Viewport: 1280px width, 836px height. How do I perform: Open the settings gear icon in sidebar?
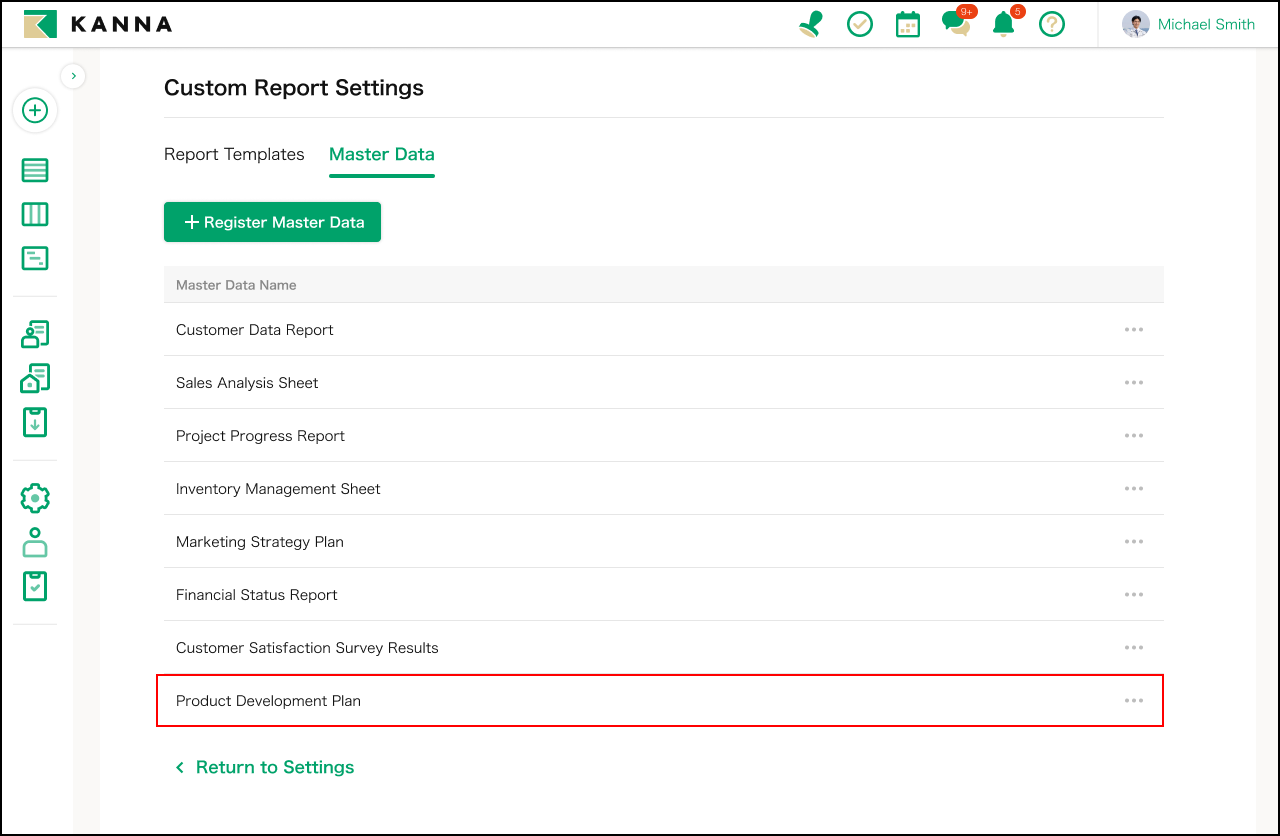[x=35, y=498]
